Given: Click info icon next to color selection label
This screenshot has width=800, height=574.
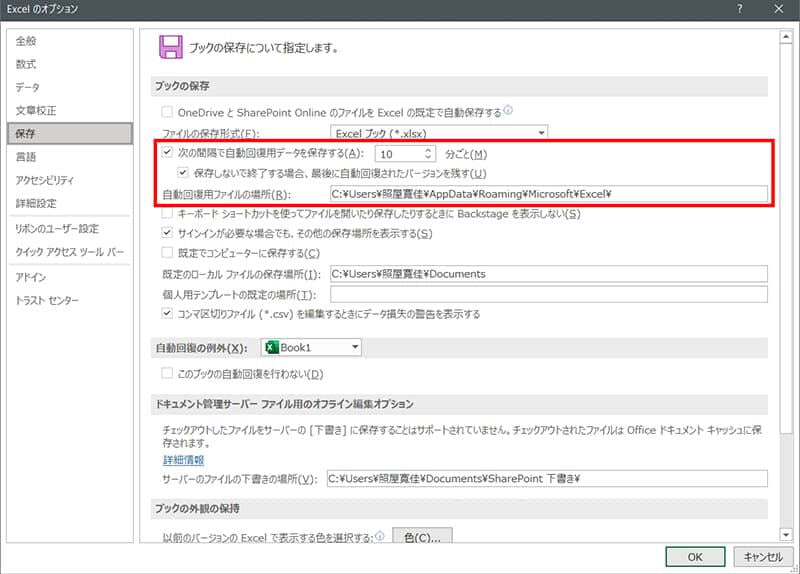Looking at the screenshot, I should [380, 535].
